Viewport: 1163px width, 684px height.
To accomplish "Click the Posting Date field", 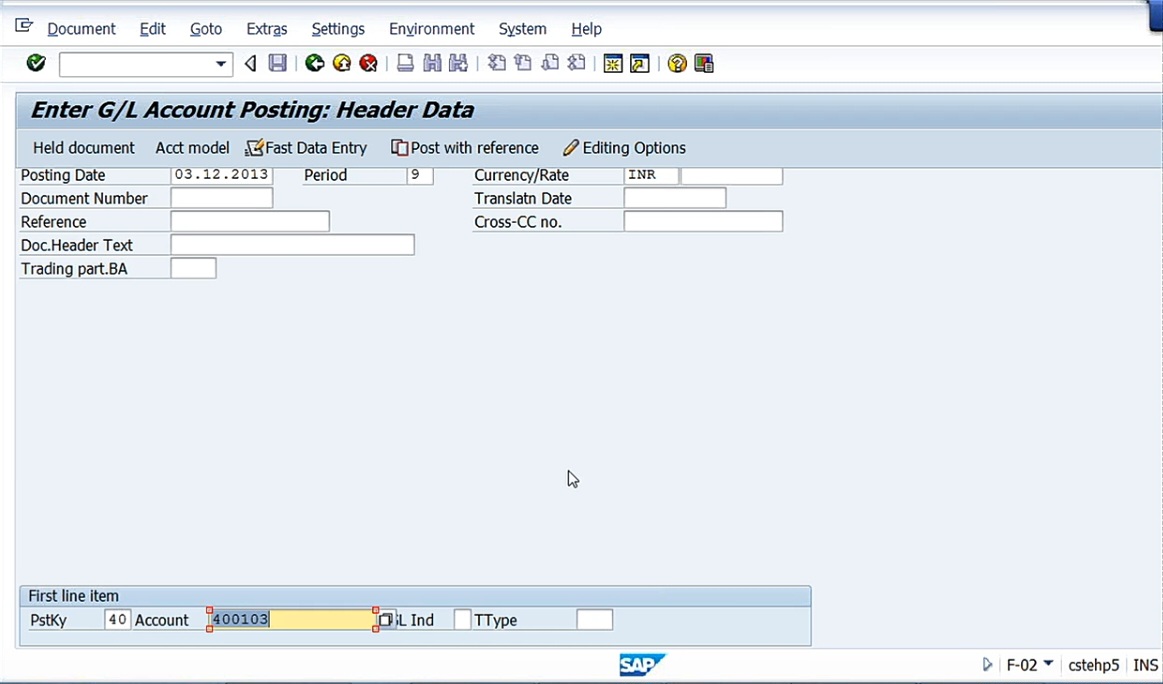I will tap(222, 175).
